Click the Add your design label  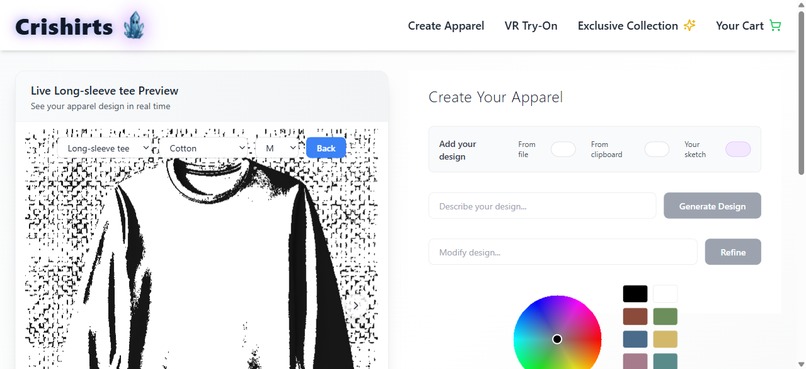[x=457, y=150]
